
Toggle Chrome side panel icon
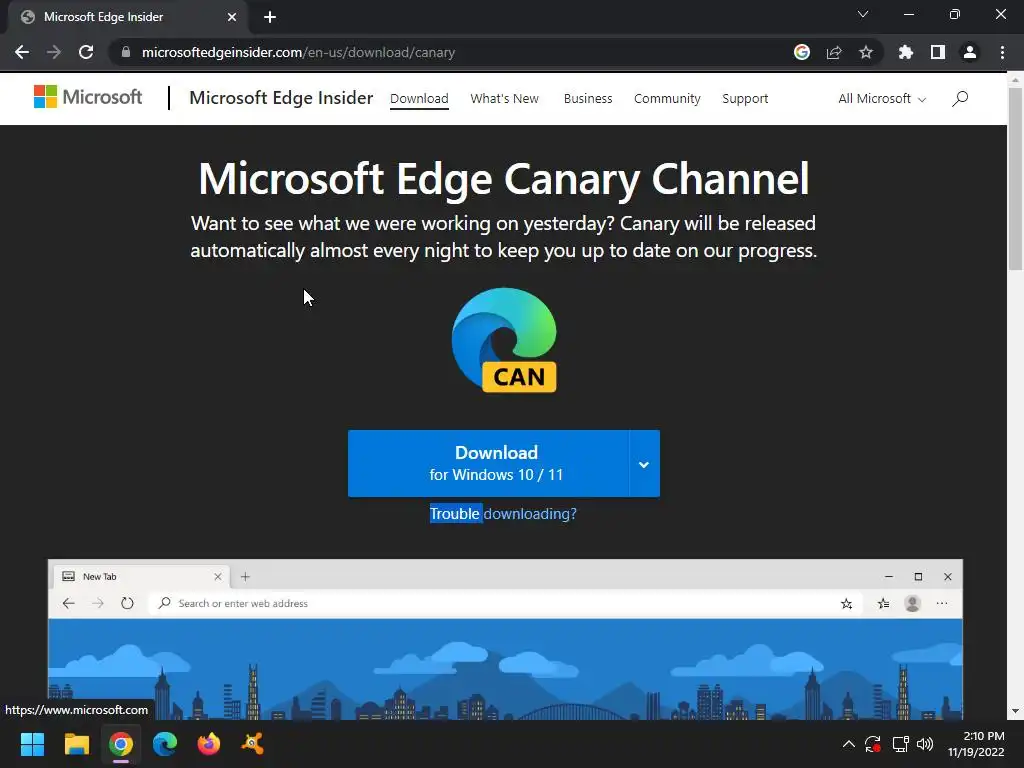point(938,52)
